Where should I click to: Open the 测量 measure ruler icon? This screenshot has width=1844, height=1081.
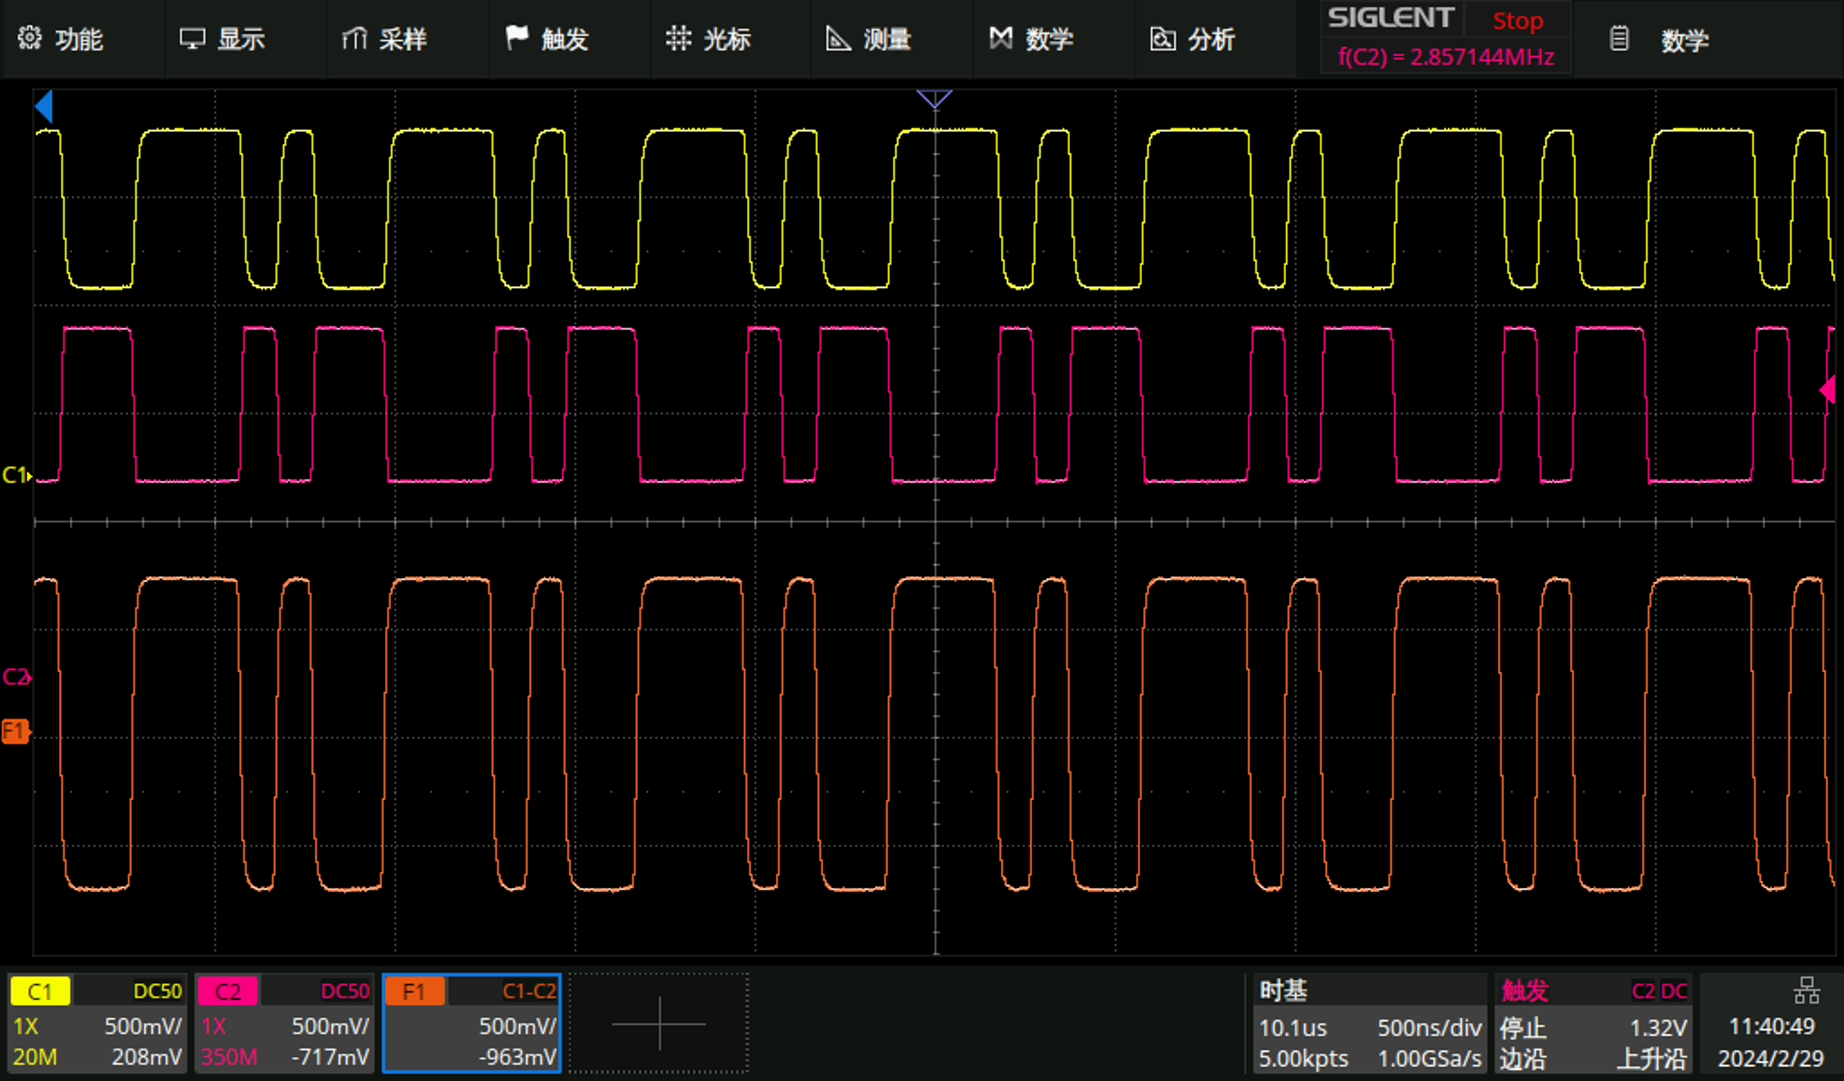tap(838, 38)
